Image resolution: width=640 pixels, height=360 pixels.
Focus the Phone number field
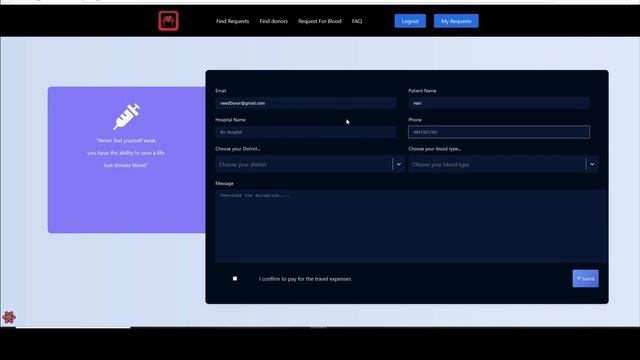499,132
